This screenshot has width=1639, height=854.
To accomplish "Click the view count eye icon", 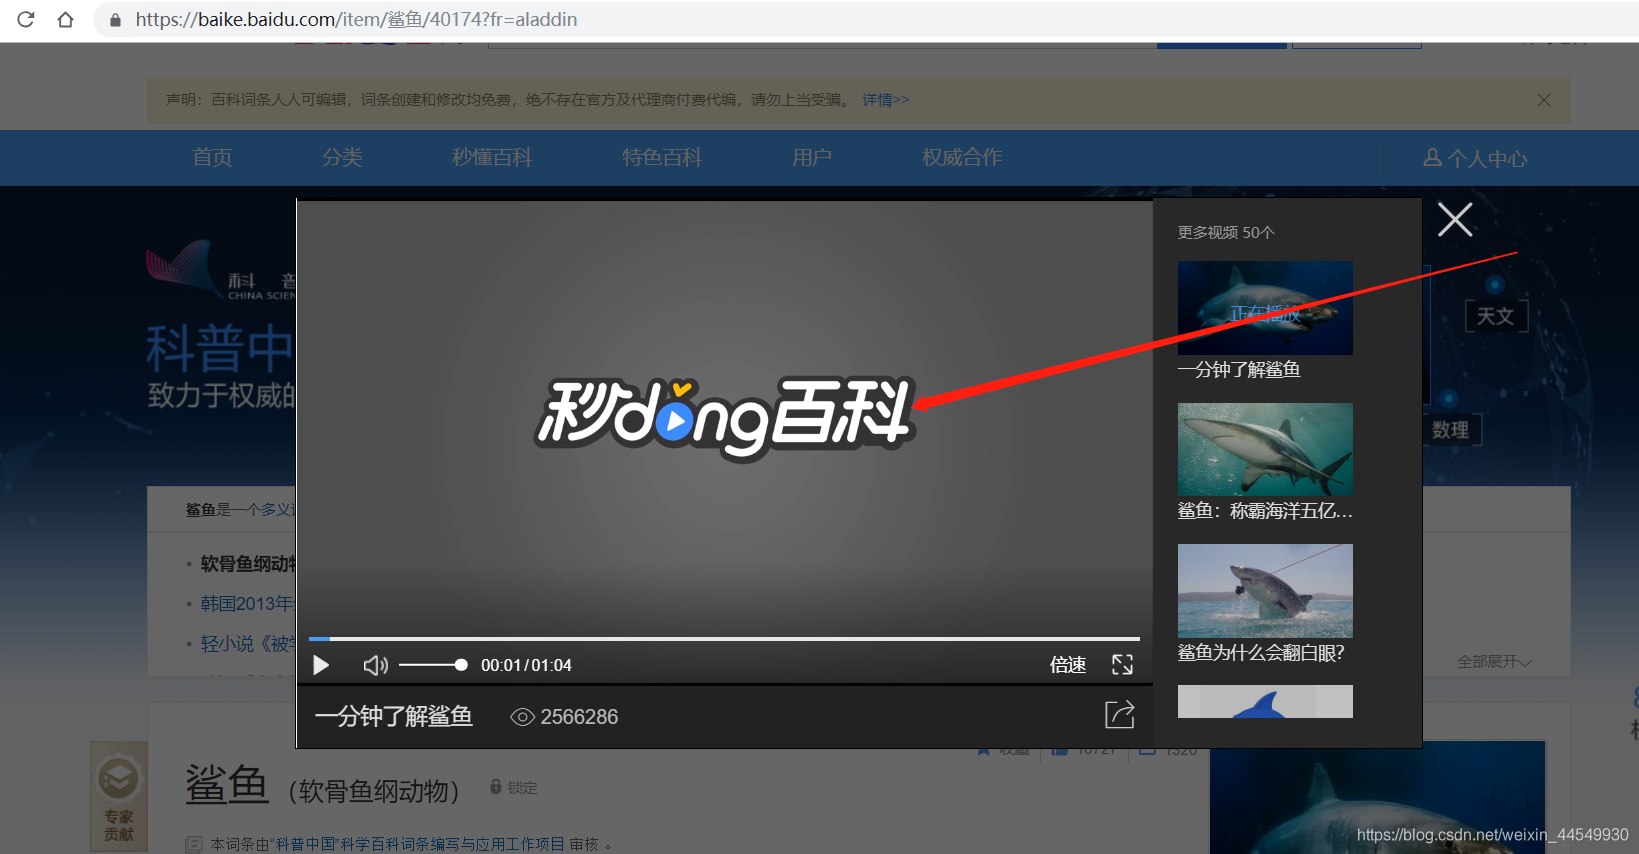I will [x=522, y=717].
